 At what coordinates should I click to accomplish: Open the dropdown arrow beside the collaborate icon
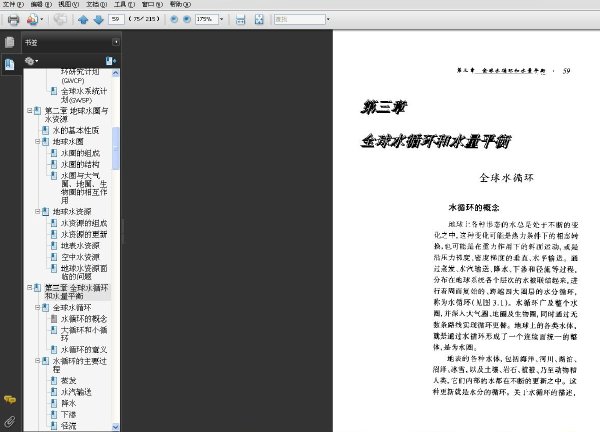point(42,19)
